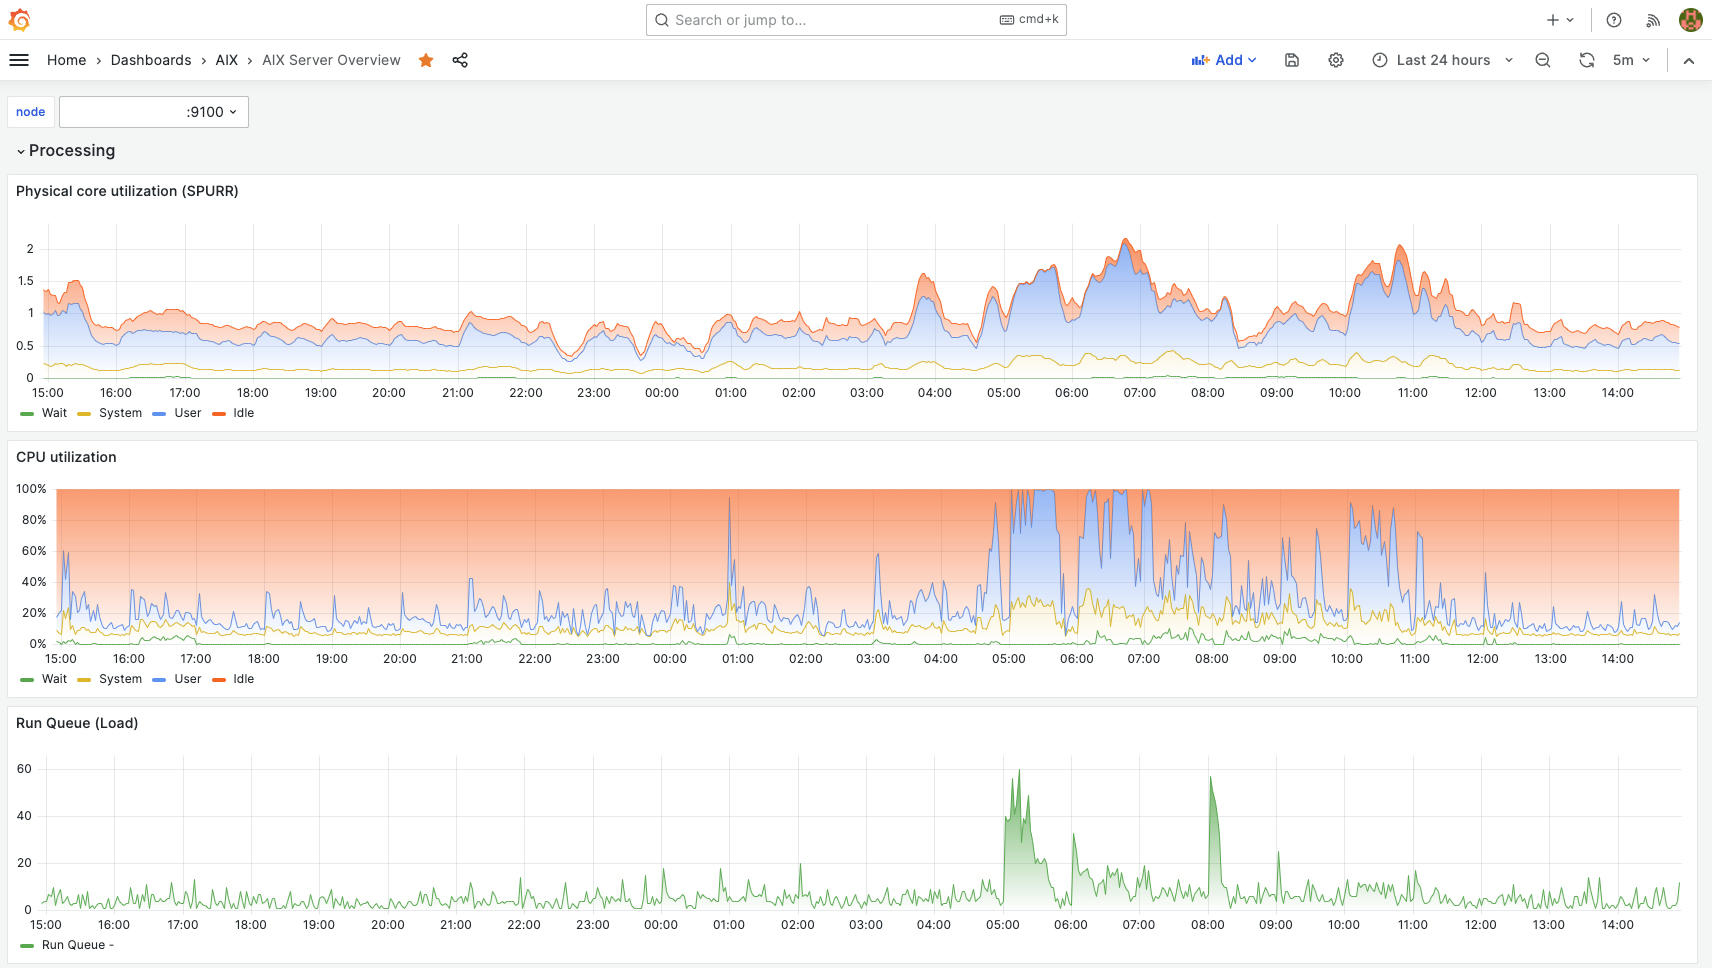Click the Home link
Viewport: 1712px width, 968px height.
(66, 60)
